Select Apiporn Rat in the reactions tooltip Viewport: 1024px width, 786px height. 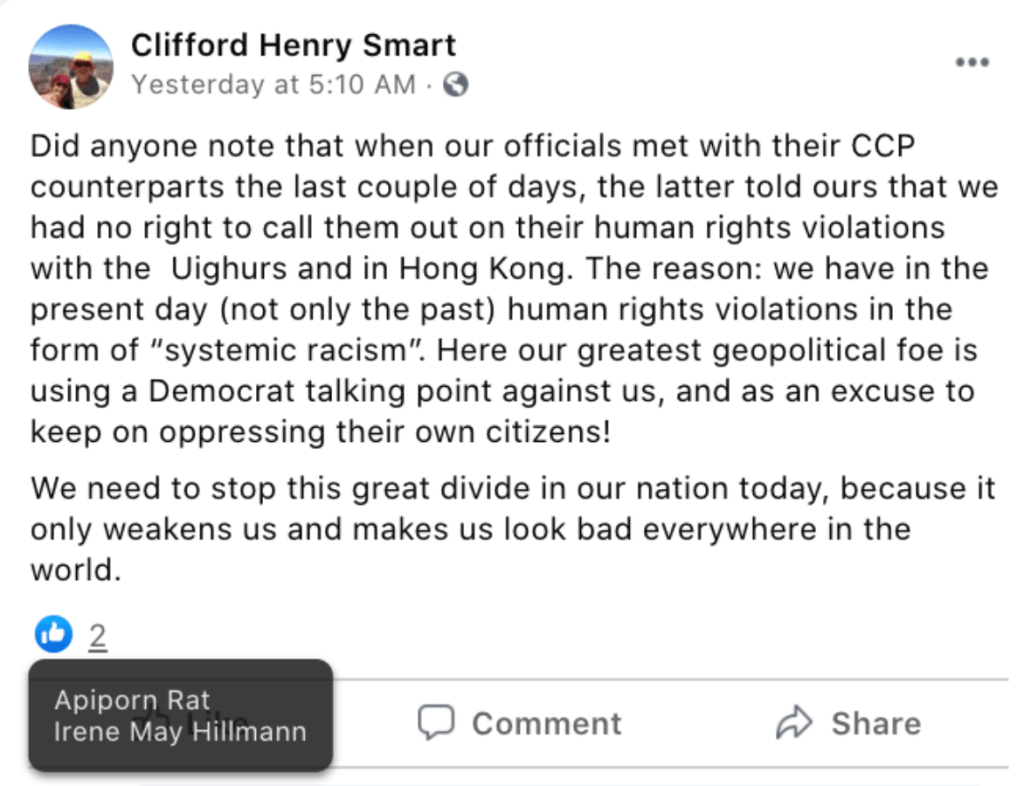[132, 700]
